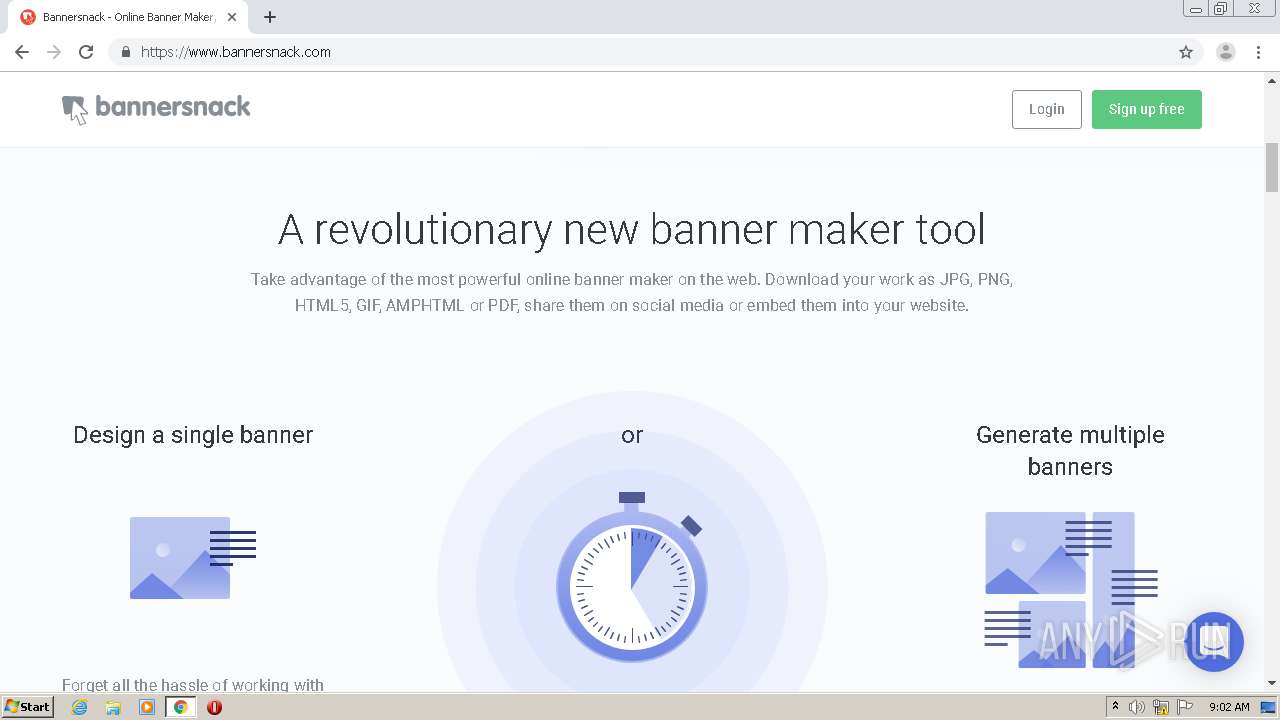Close the Bannersnack tab

231,17
